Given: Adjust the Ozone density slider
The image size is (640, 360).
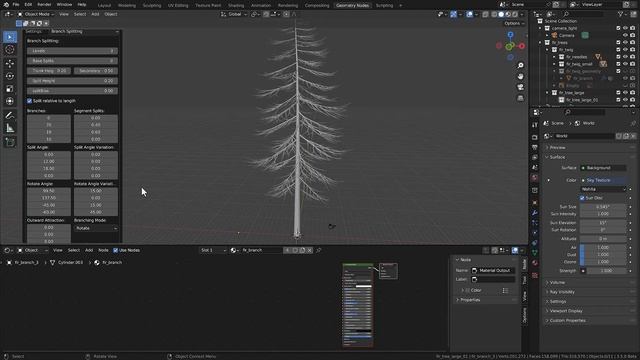Looking at the screenshot, I should pyautogui.click(x=603, y=262).
